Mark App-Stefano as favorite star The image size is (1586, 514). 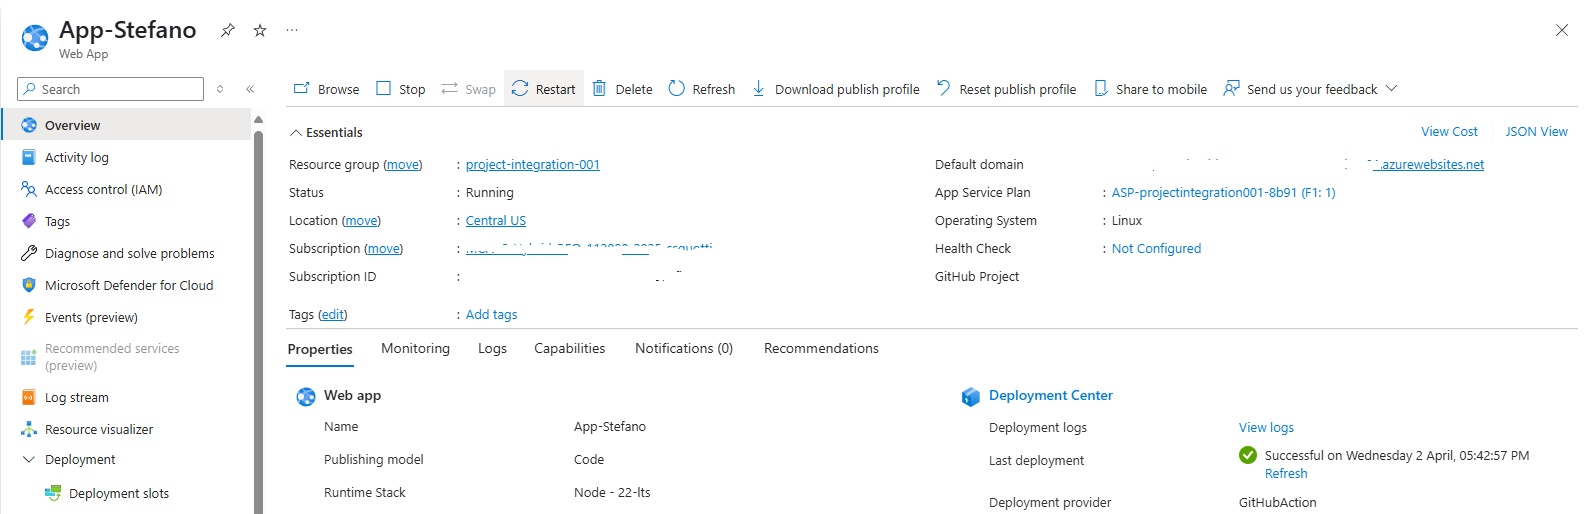(260, 30)
